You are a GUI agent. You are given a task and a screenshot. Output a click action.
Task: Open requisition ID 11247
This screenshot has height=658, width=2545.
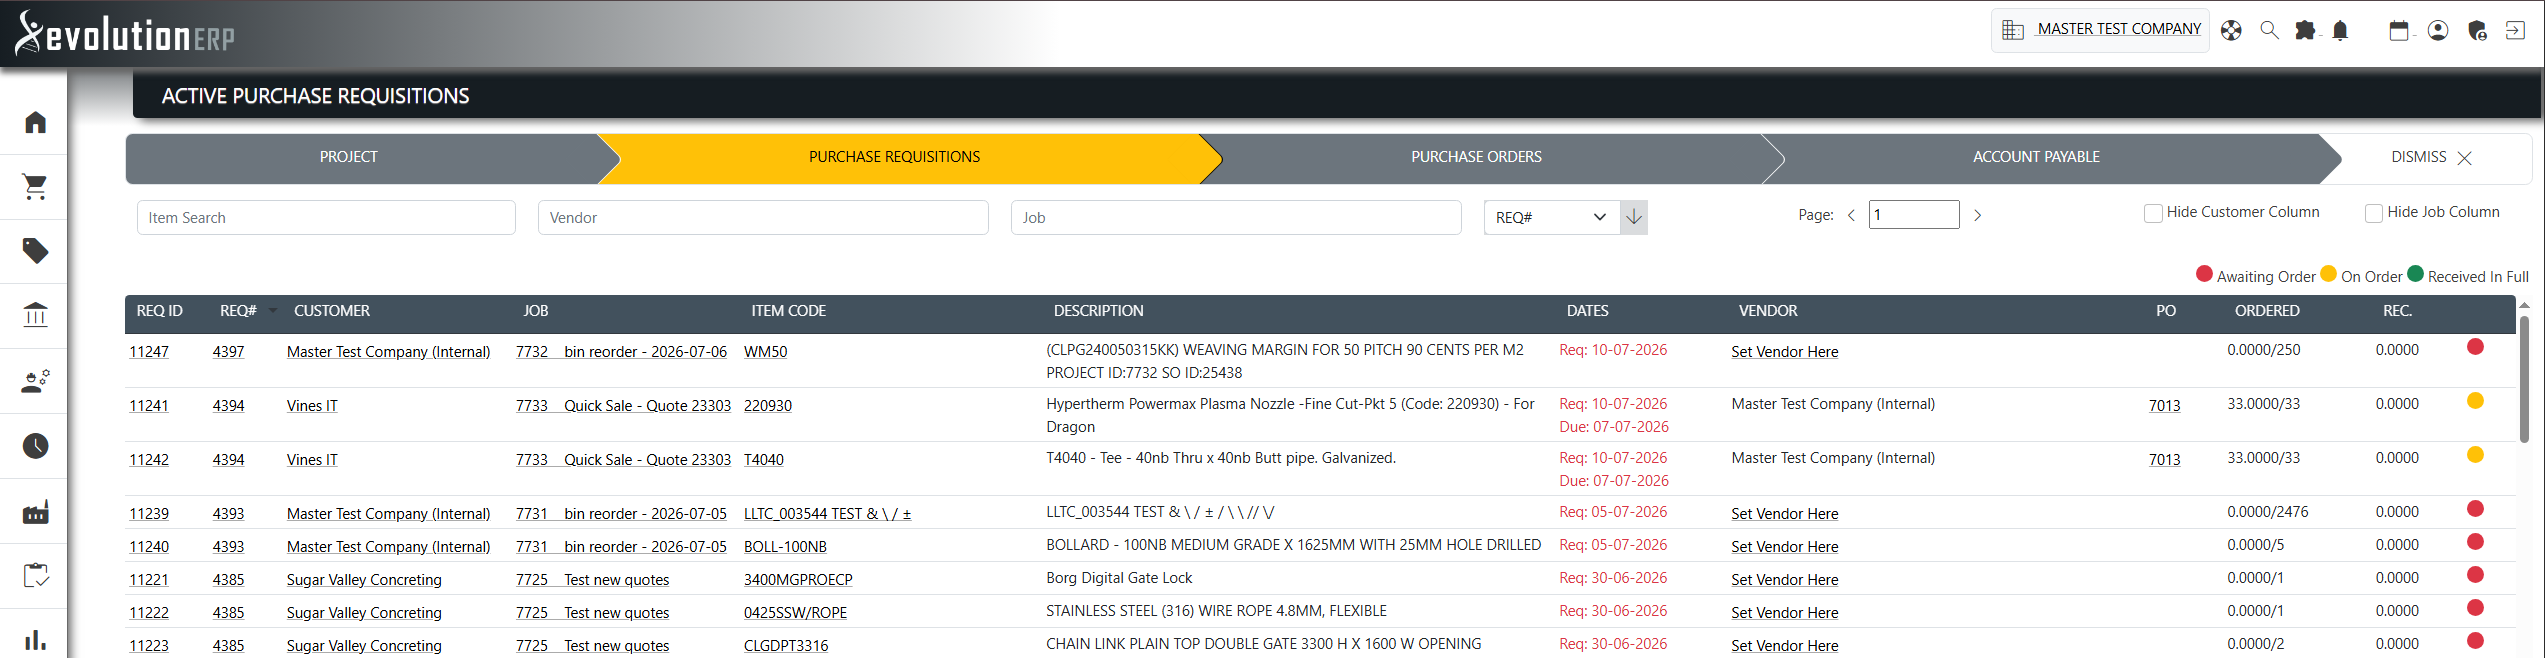[149, 352]
